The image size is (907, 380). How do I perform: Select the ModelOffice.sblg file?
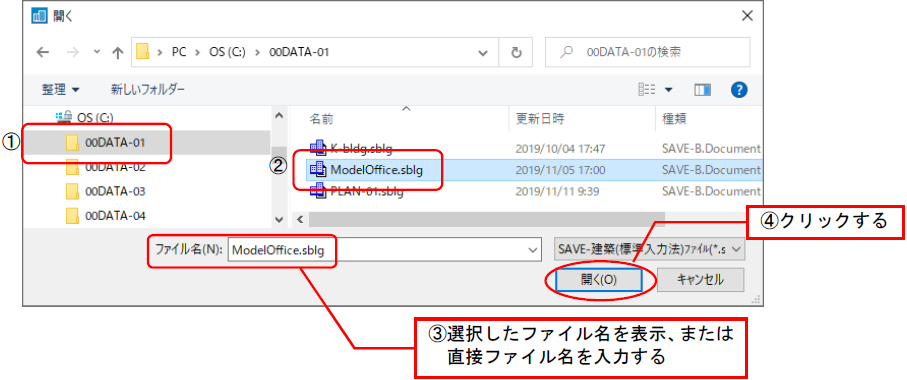tap(376, 169)
